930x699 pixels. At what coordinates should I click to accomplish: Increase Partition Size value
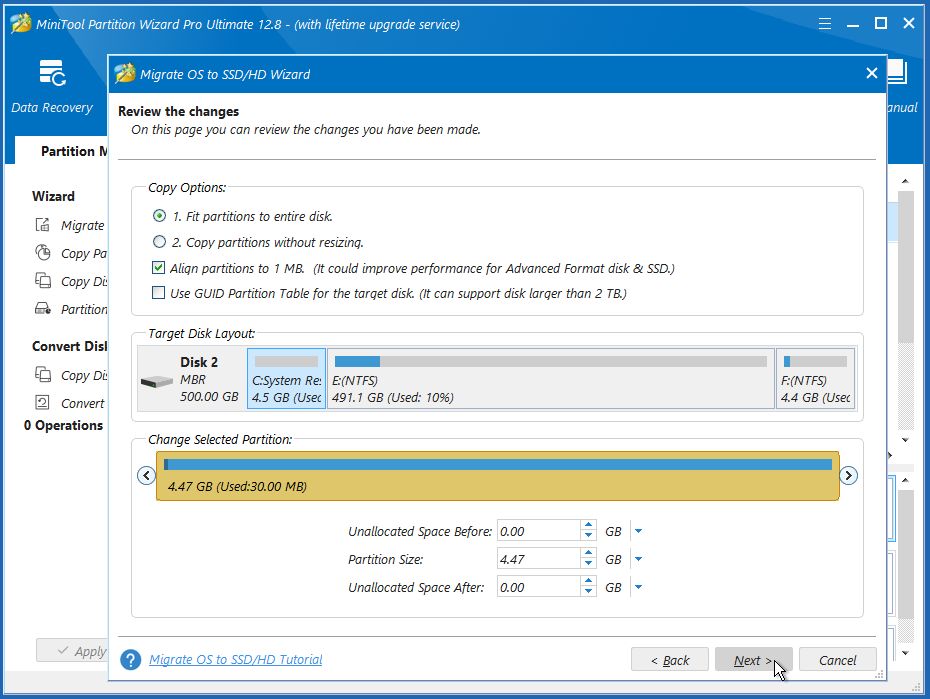click(x=588, y=553)
